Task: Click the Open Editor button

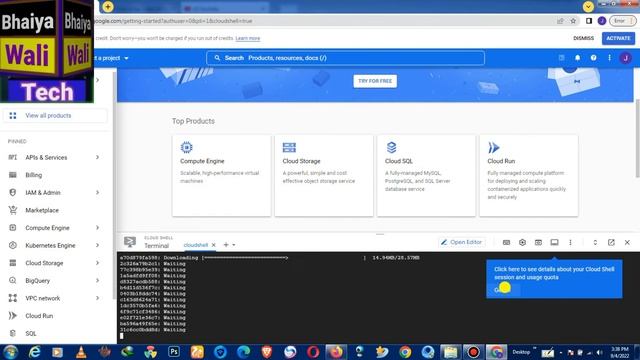Action: tap(462, 242)
